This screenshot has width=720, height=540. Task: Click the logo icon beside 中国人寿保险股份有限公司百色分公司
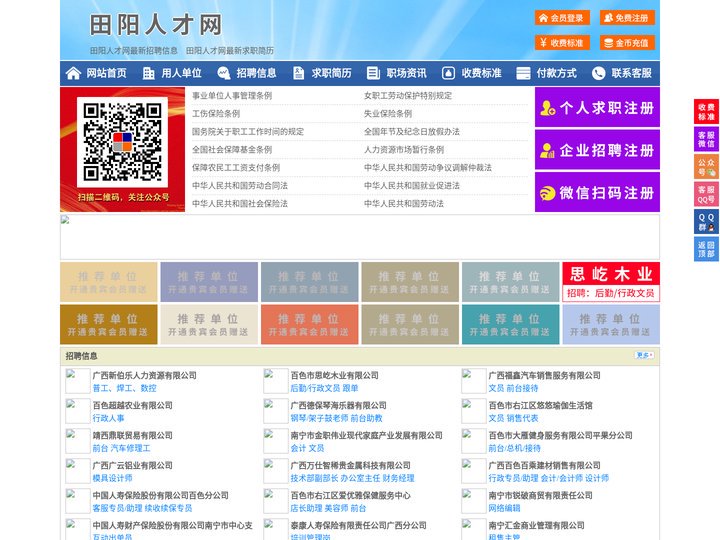tap(78, 501)
